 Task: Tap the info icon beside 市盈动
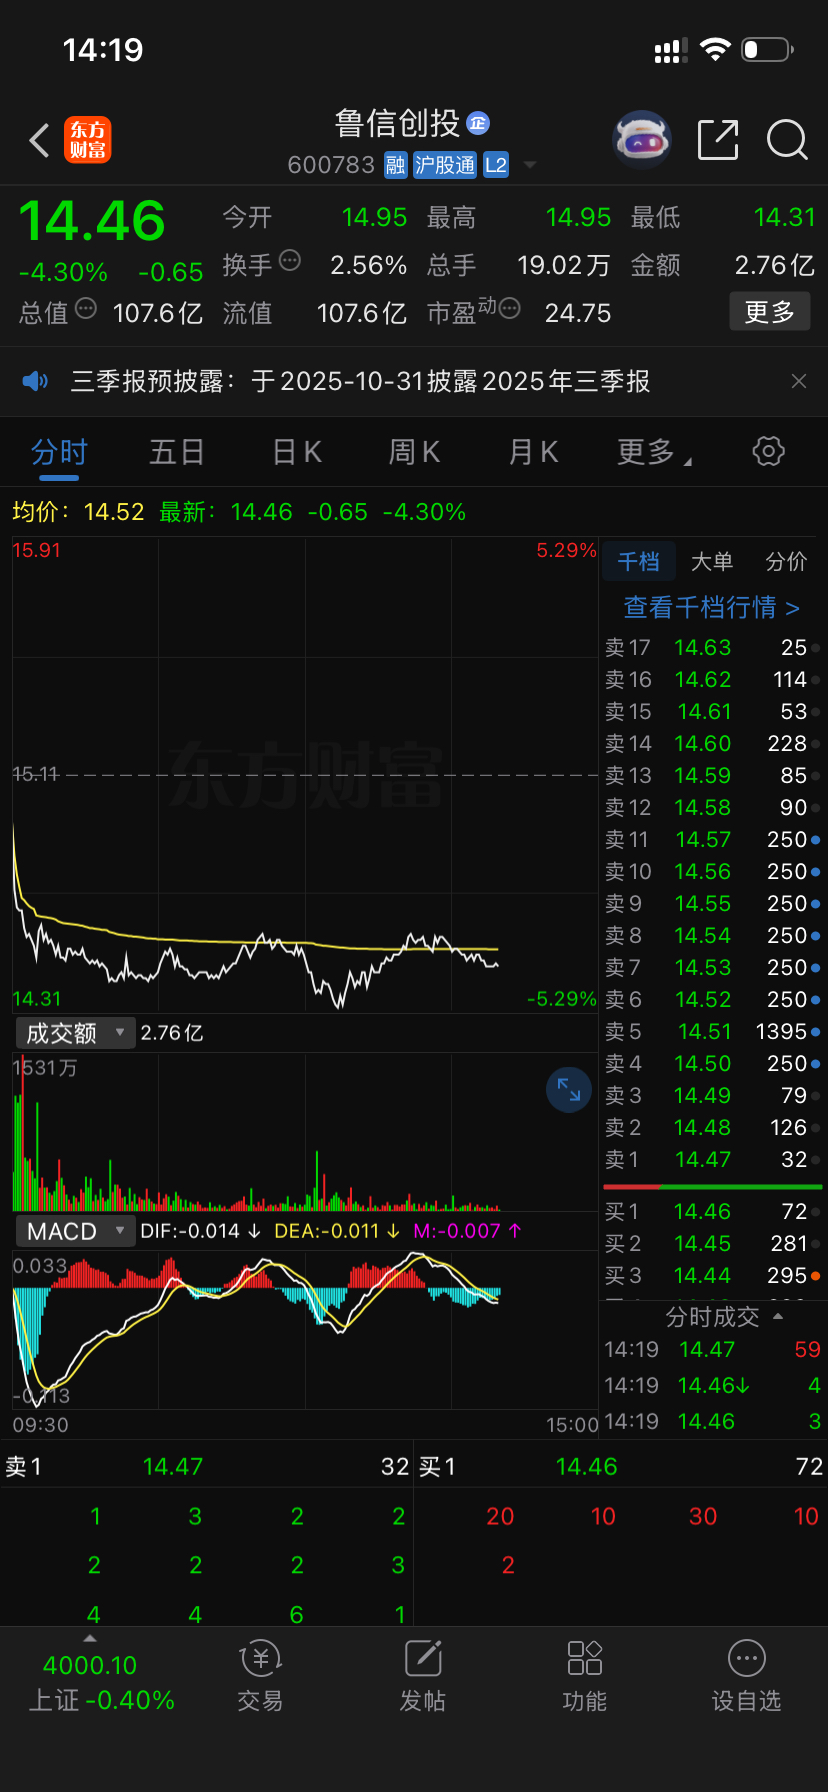509,308
